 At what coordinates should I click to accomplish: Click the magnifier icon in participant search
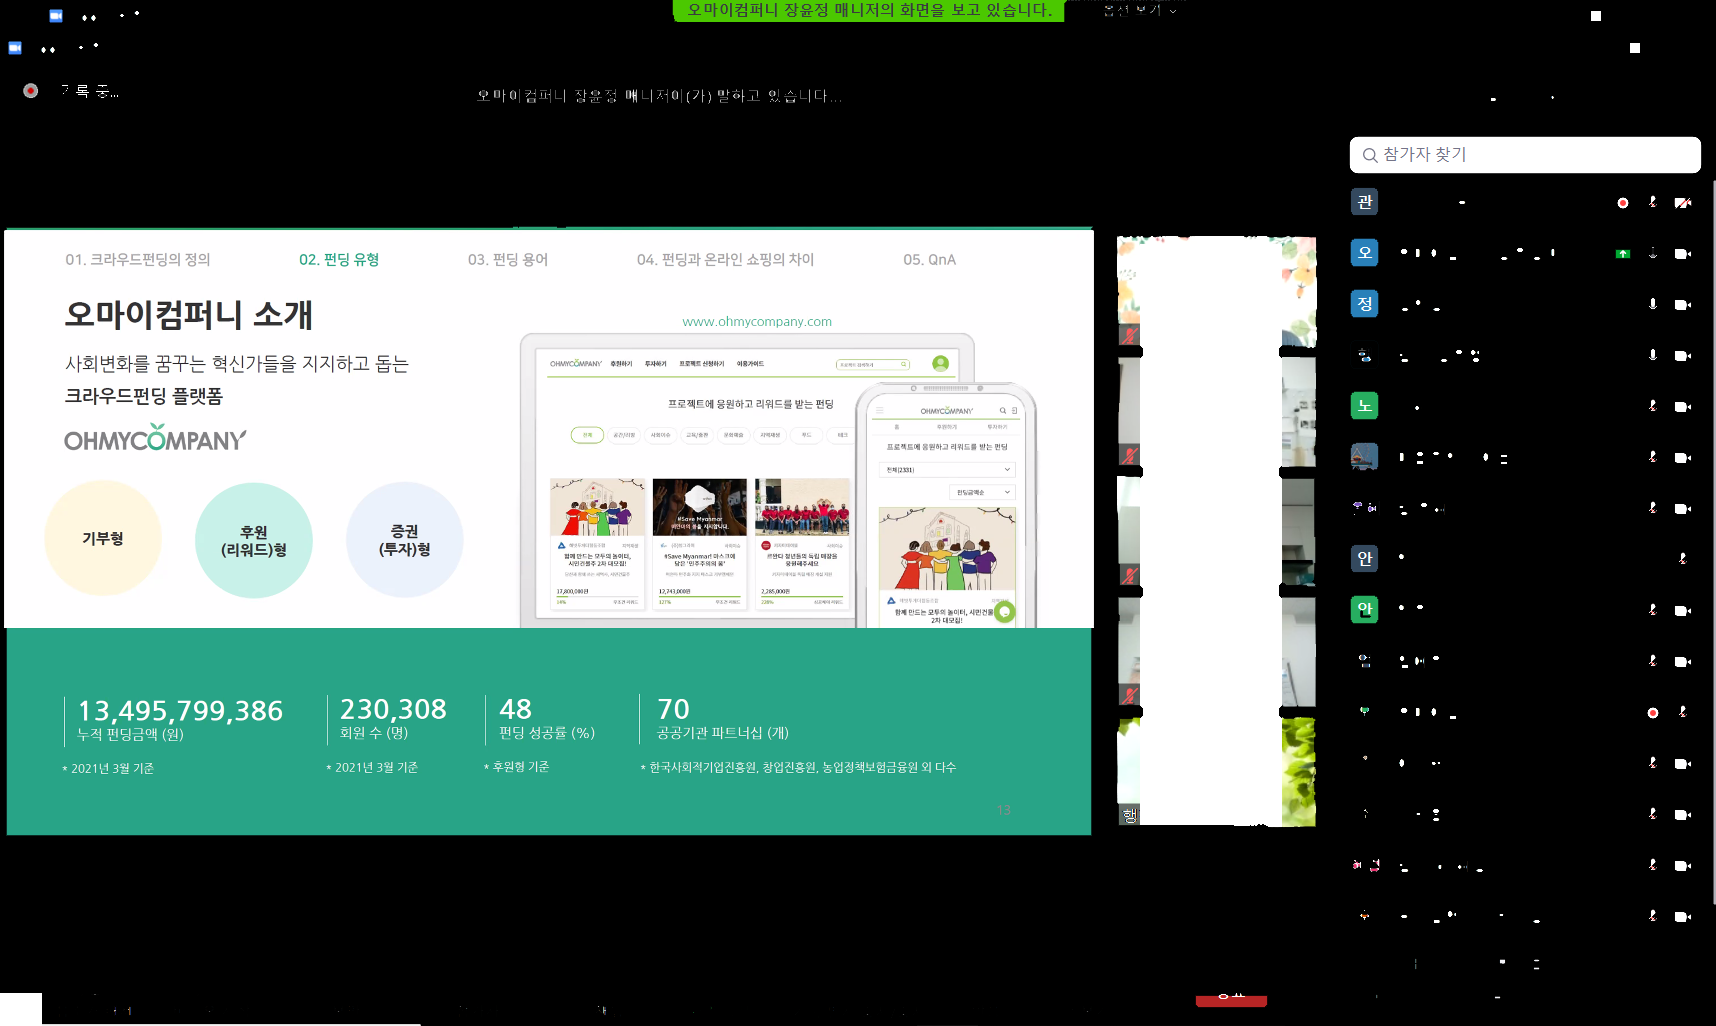click(x=1370, y=155)
